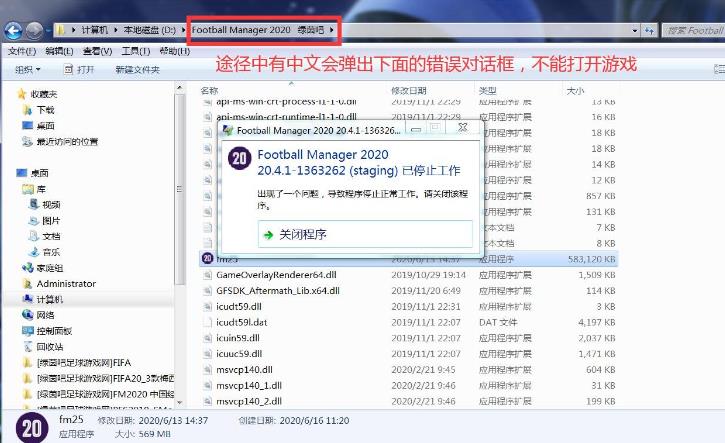Click the 修改日期 value in details pane

pos(173,420)
